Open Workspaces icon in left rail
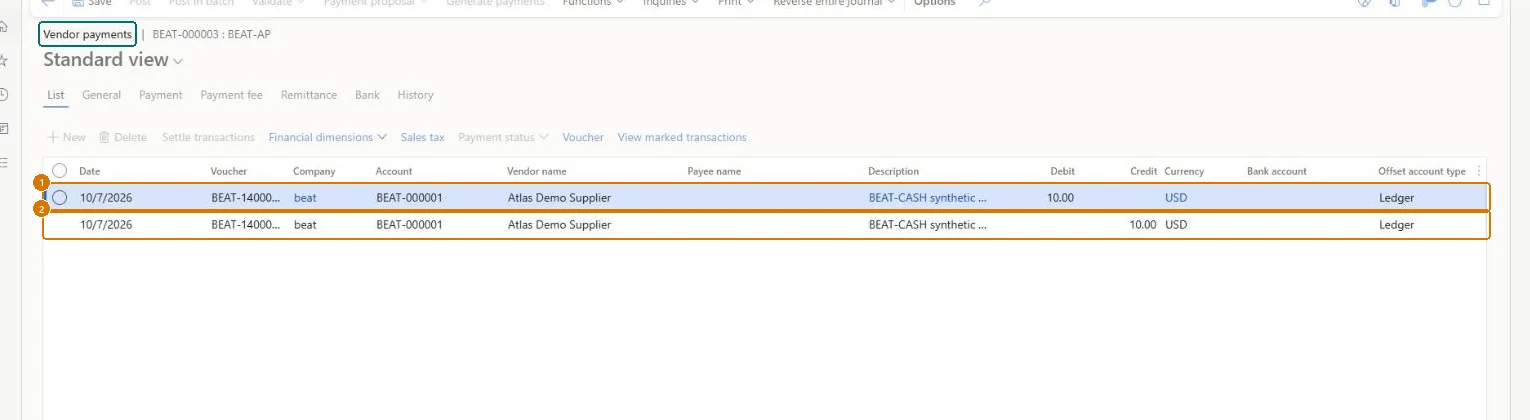Screen dimensions: 1530x420 point(3,128)
